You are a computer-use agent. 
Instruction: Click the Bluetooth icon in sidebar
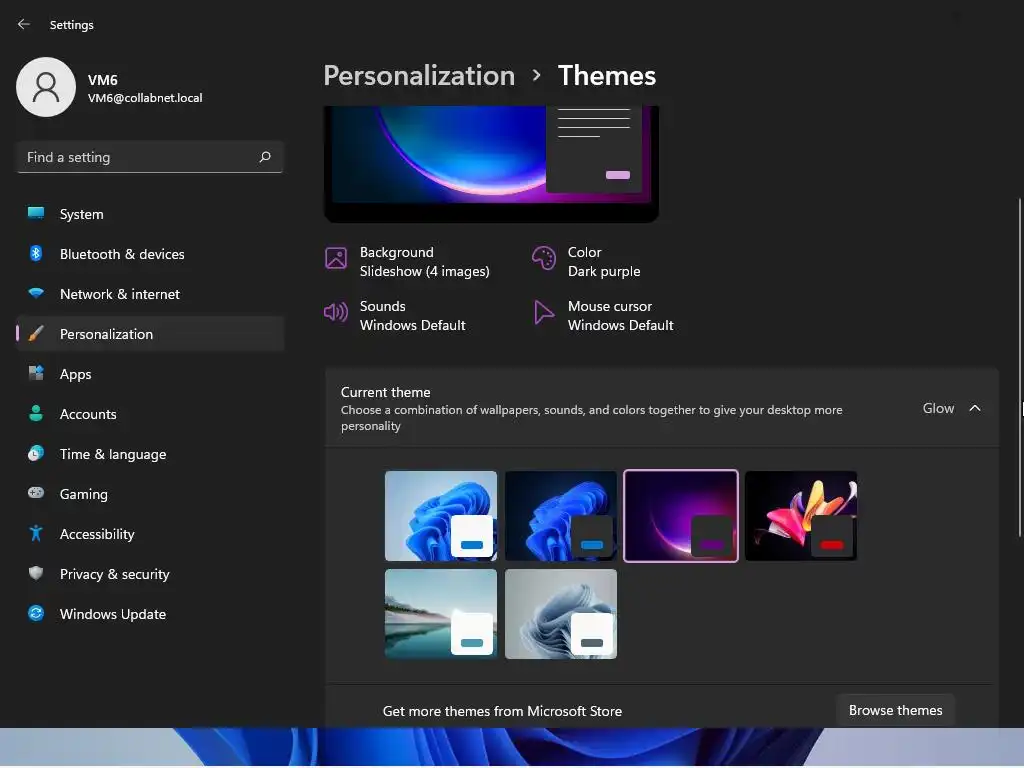coord(36,253)
